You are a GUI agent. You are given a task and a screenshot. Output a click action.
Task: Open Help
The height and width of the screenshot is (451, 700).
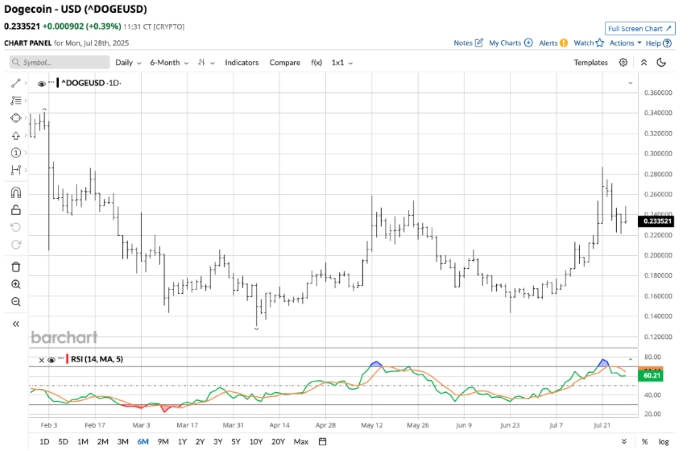[658, 43]
